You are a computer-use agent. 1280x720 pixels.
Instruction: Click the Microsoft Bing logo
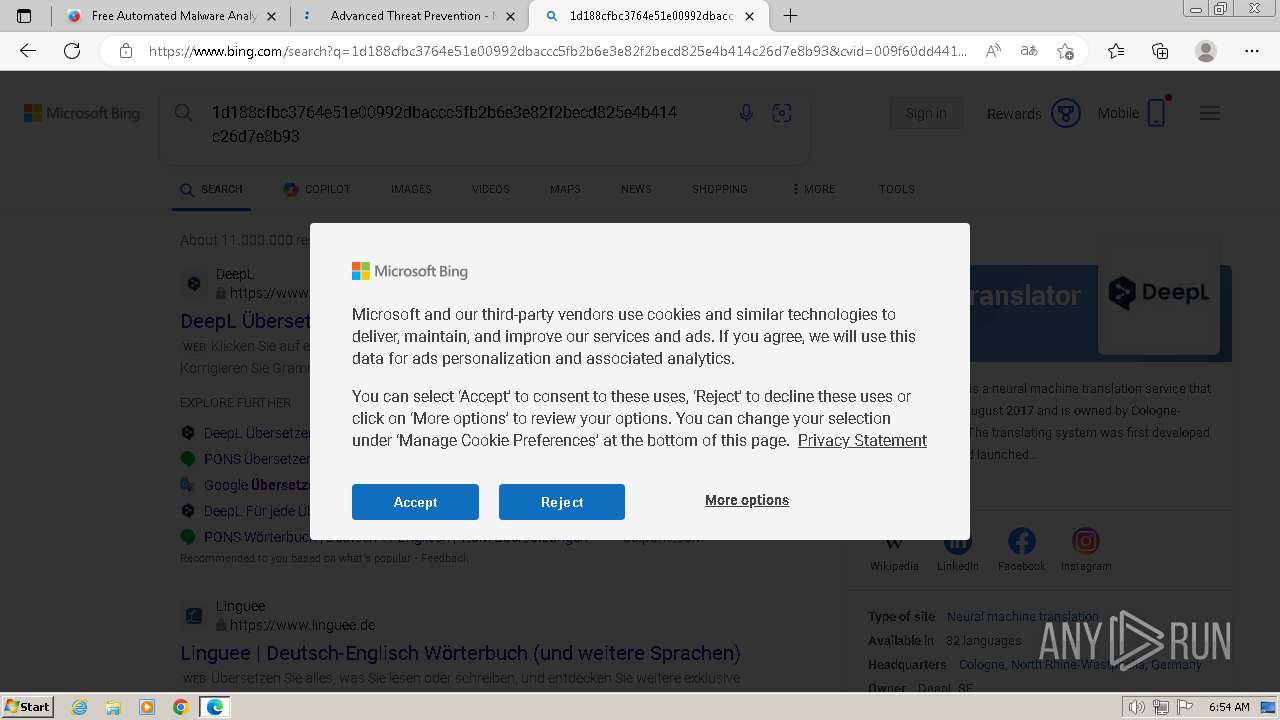pos(82,113)
